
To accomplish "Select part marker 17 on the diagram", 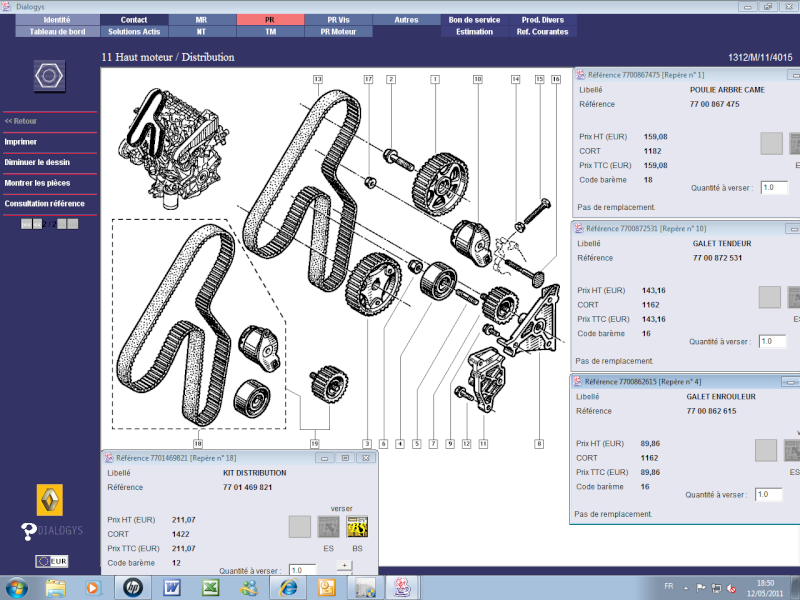I will [x=368, y=79].
